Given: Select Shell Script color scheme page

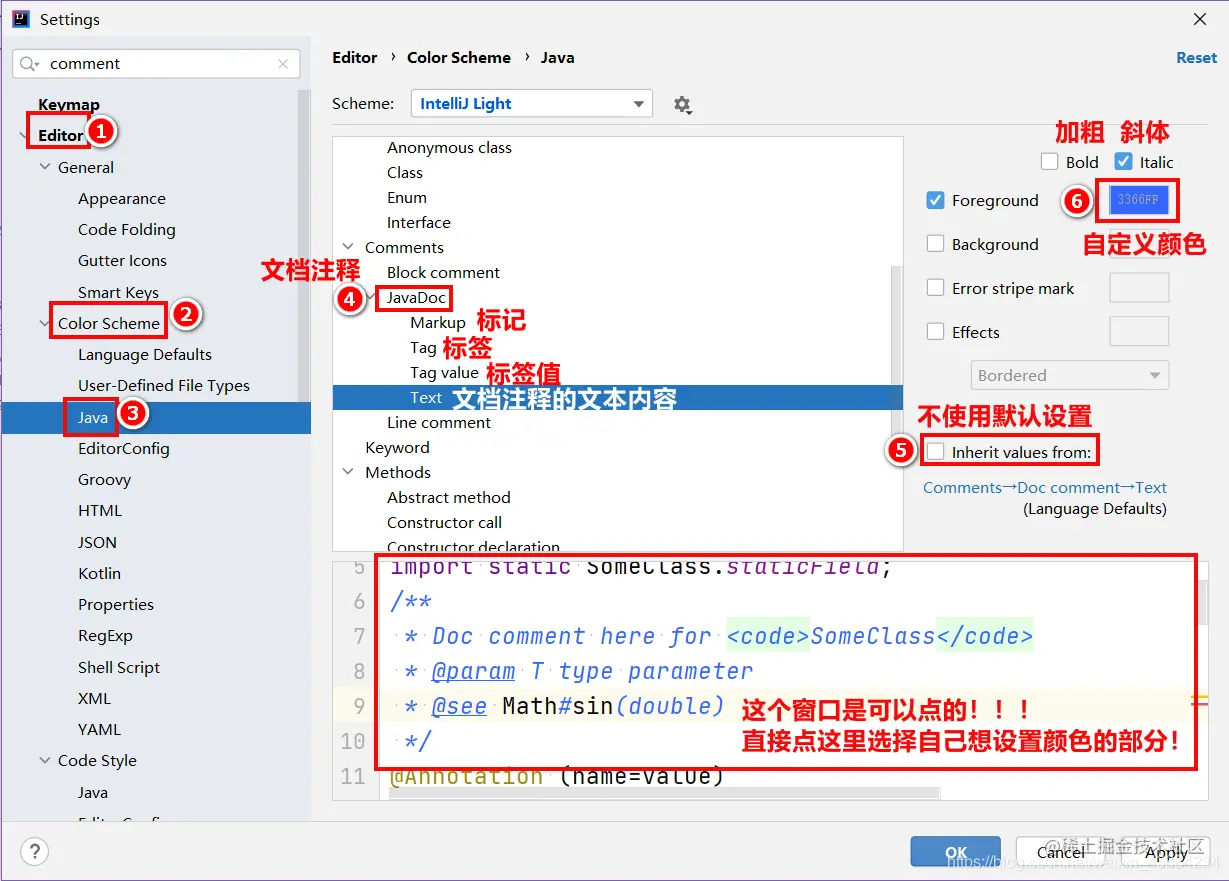Looking at the screenshot, I should coord(119,667).
